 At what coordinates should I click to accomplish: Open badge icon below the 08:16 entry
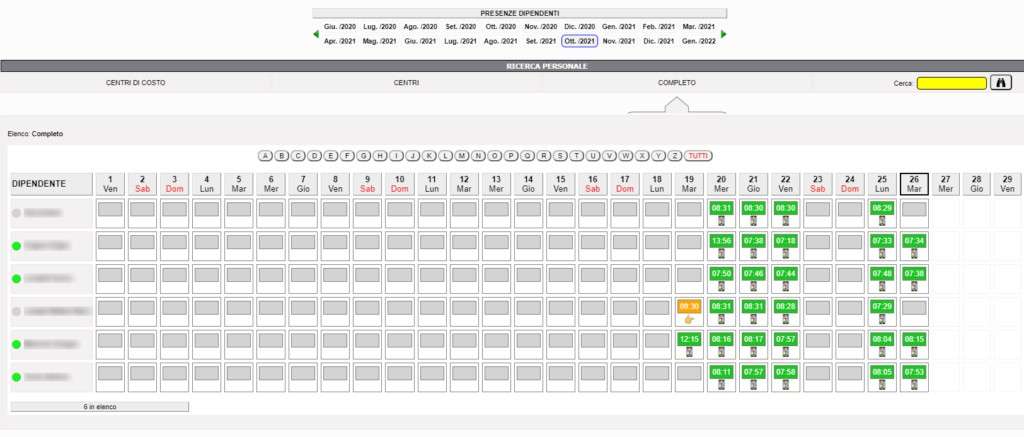click(x=721, y=352)
